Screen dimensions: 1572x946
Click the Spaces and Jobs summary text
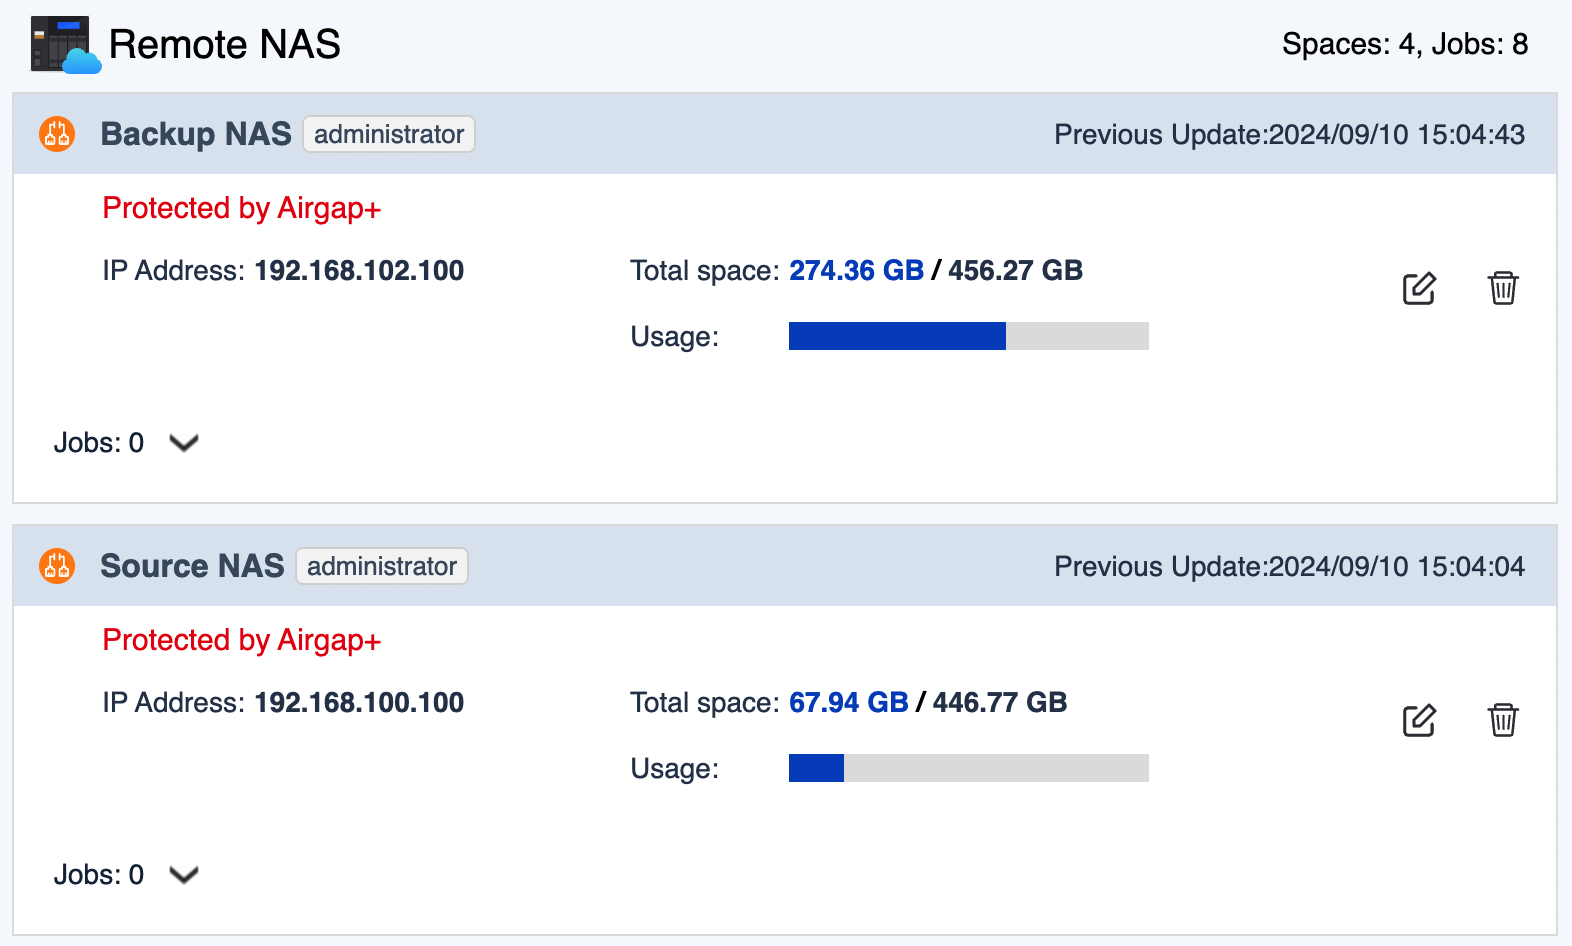pos(1404,44)
